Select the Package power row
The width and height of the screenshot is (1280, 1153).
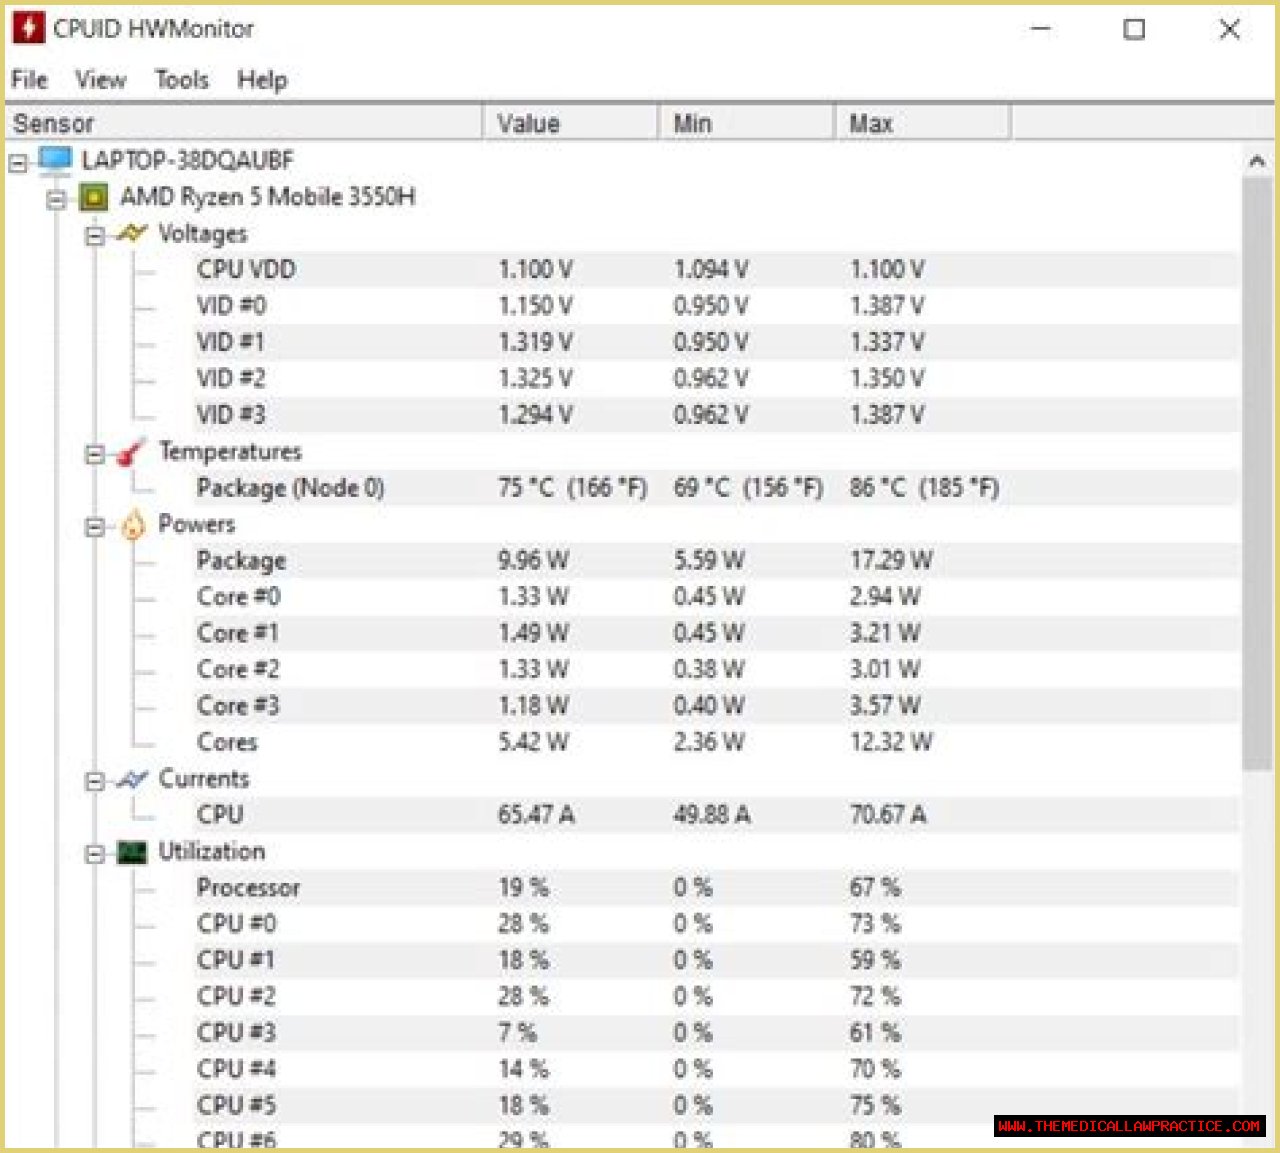(x=716, y=561)
